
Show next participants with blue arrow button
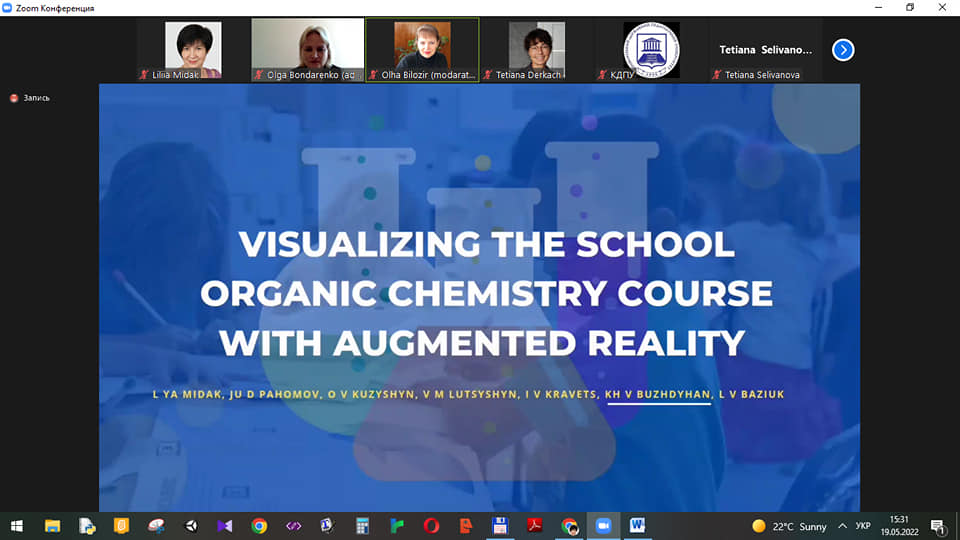click(x=843, y=49)
